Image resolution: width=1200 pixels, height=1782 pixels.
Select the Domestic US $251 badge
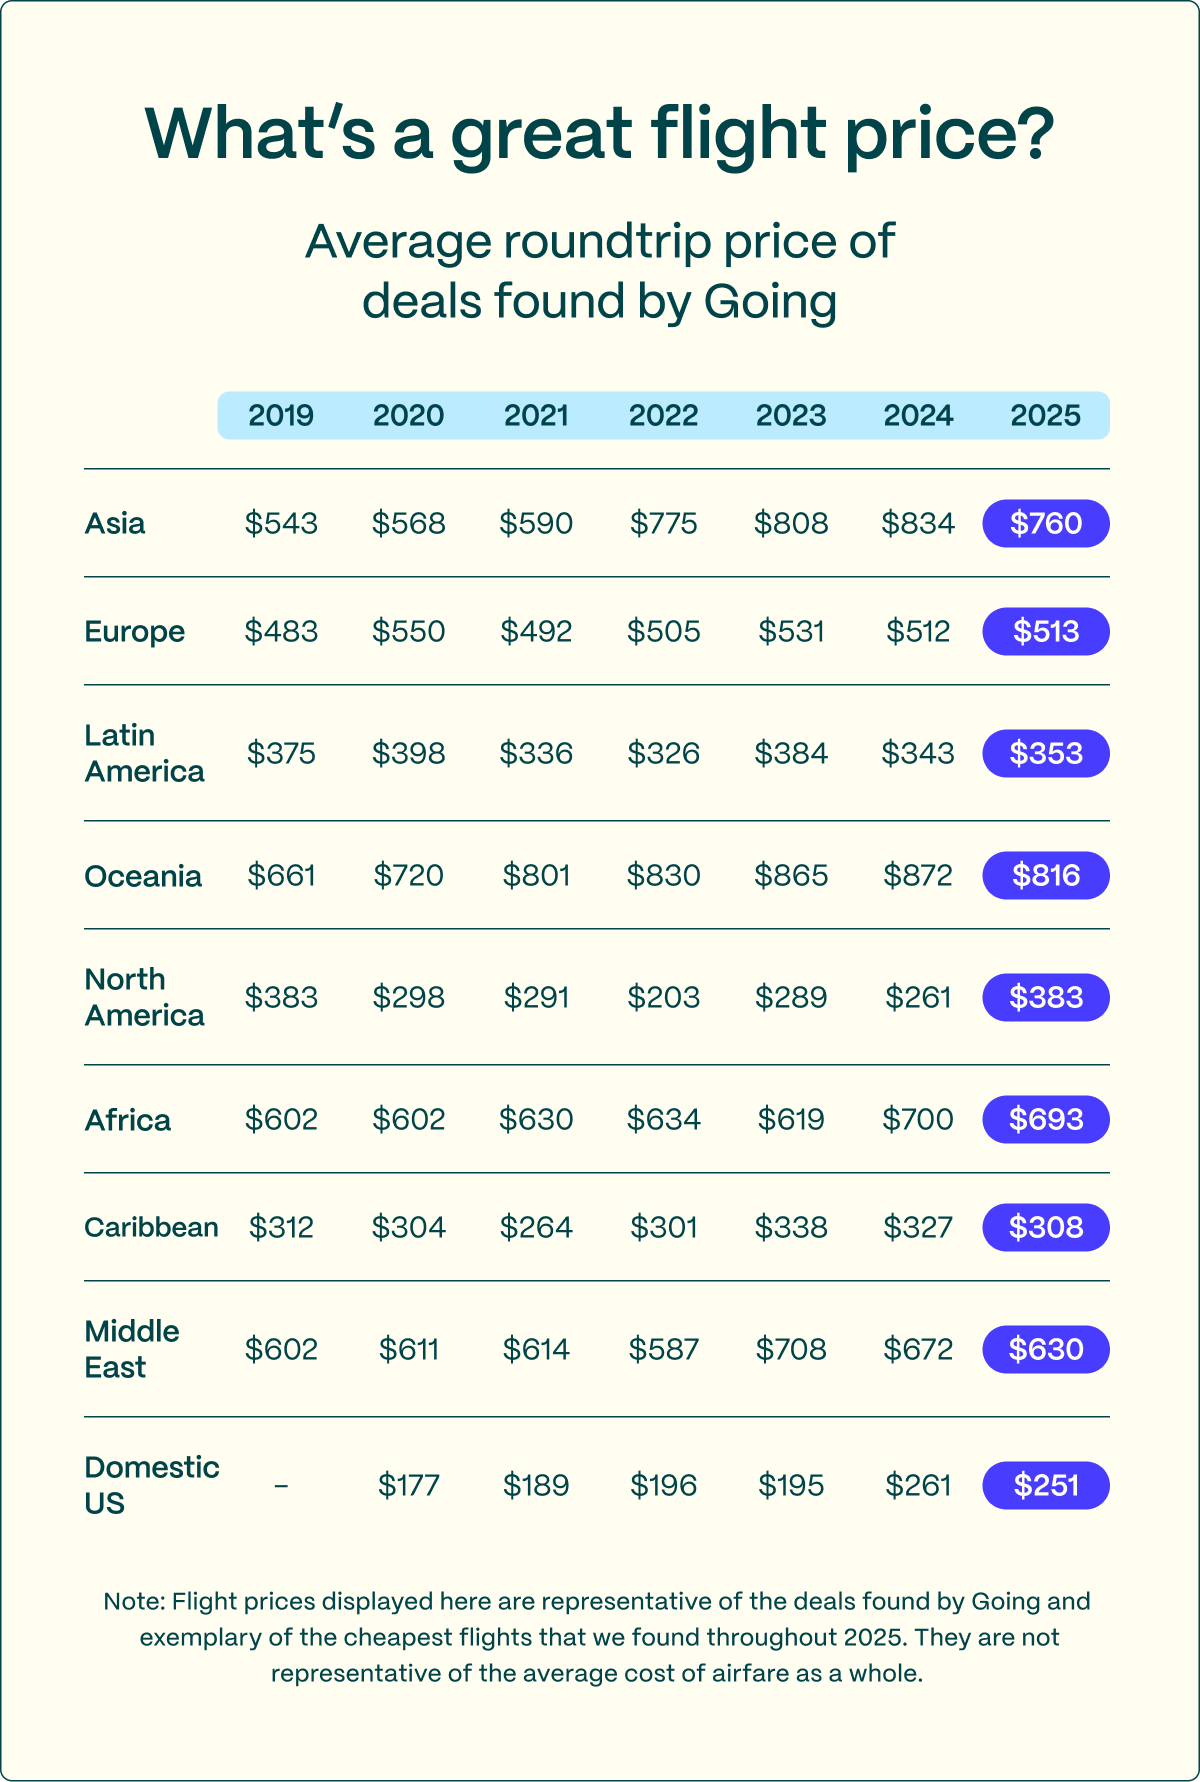(x=1046, y=1485)
